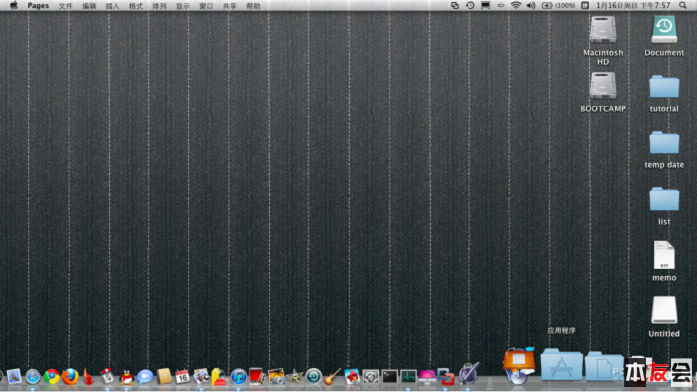Viewport: 697px width, 392px height.
Task: Open the 共享 menu
Action: [229, 6]
